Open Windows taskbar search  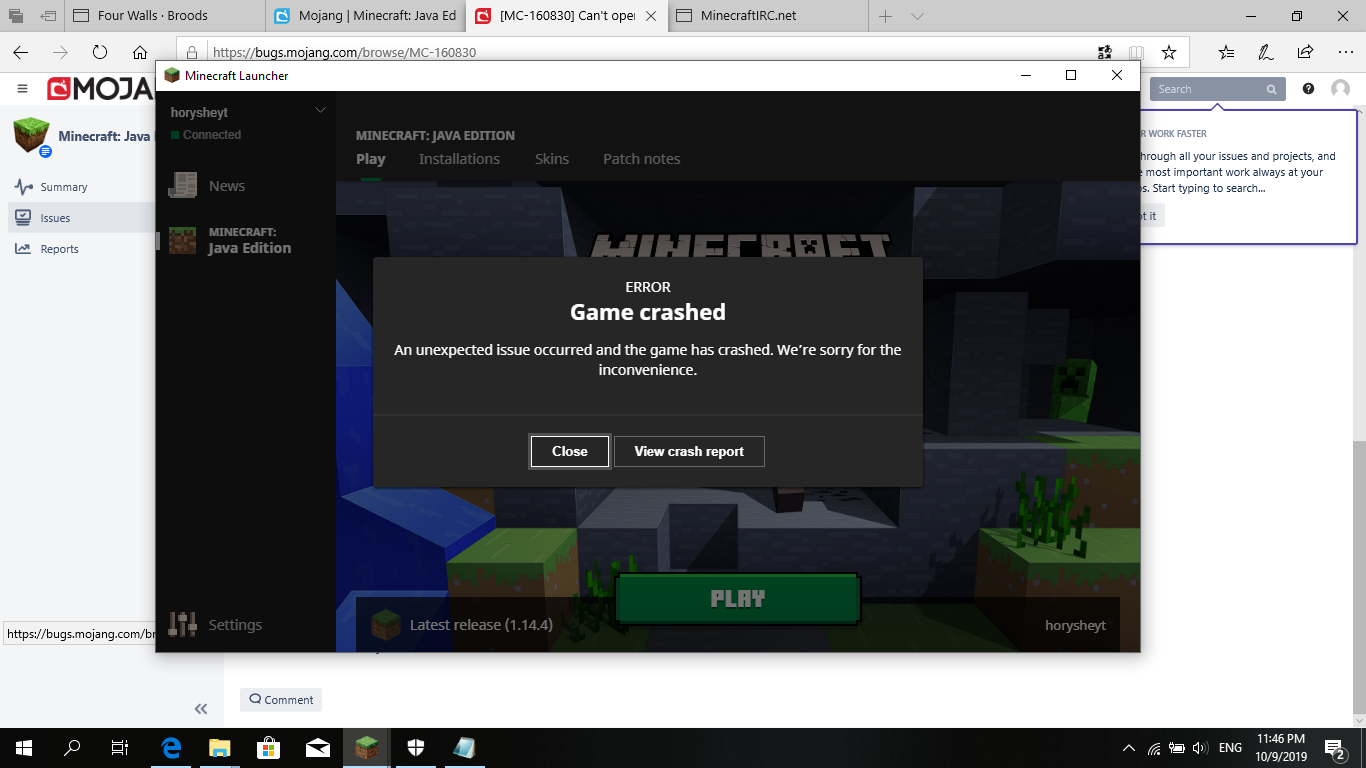(x=72, y=748)
